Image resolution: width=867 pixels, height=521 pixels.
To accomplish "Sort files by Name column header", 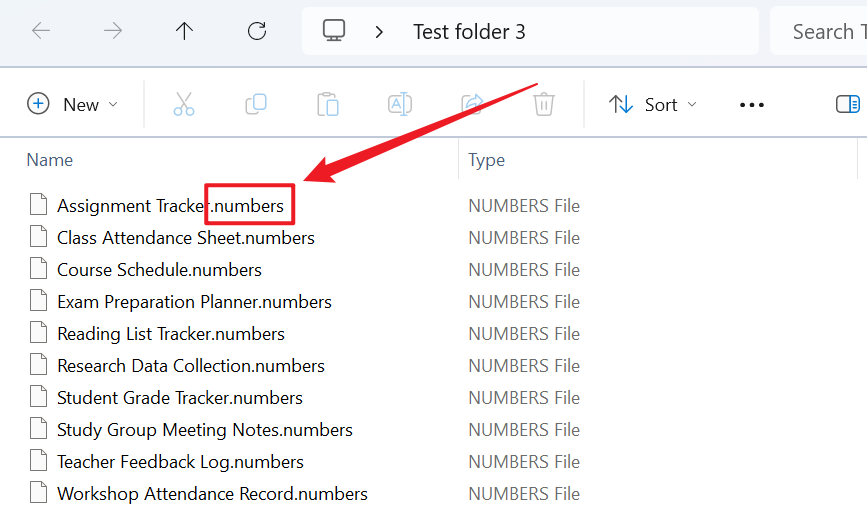I will click(x=50, y=160).
